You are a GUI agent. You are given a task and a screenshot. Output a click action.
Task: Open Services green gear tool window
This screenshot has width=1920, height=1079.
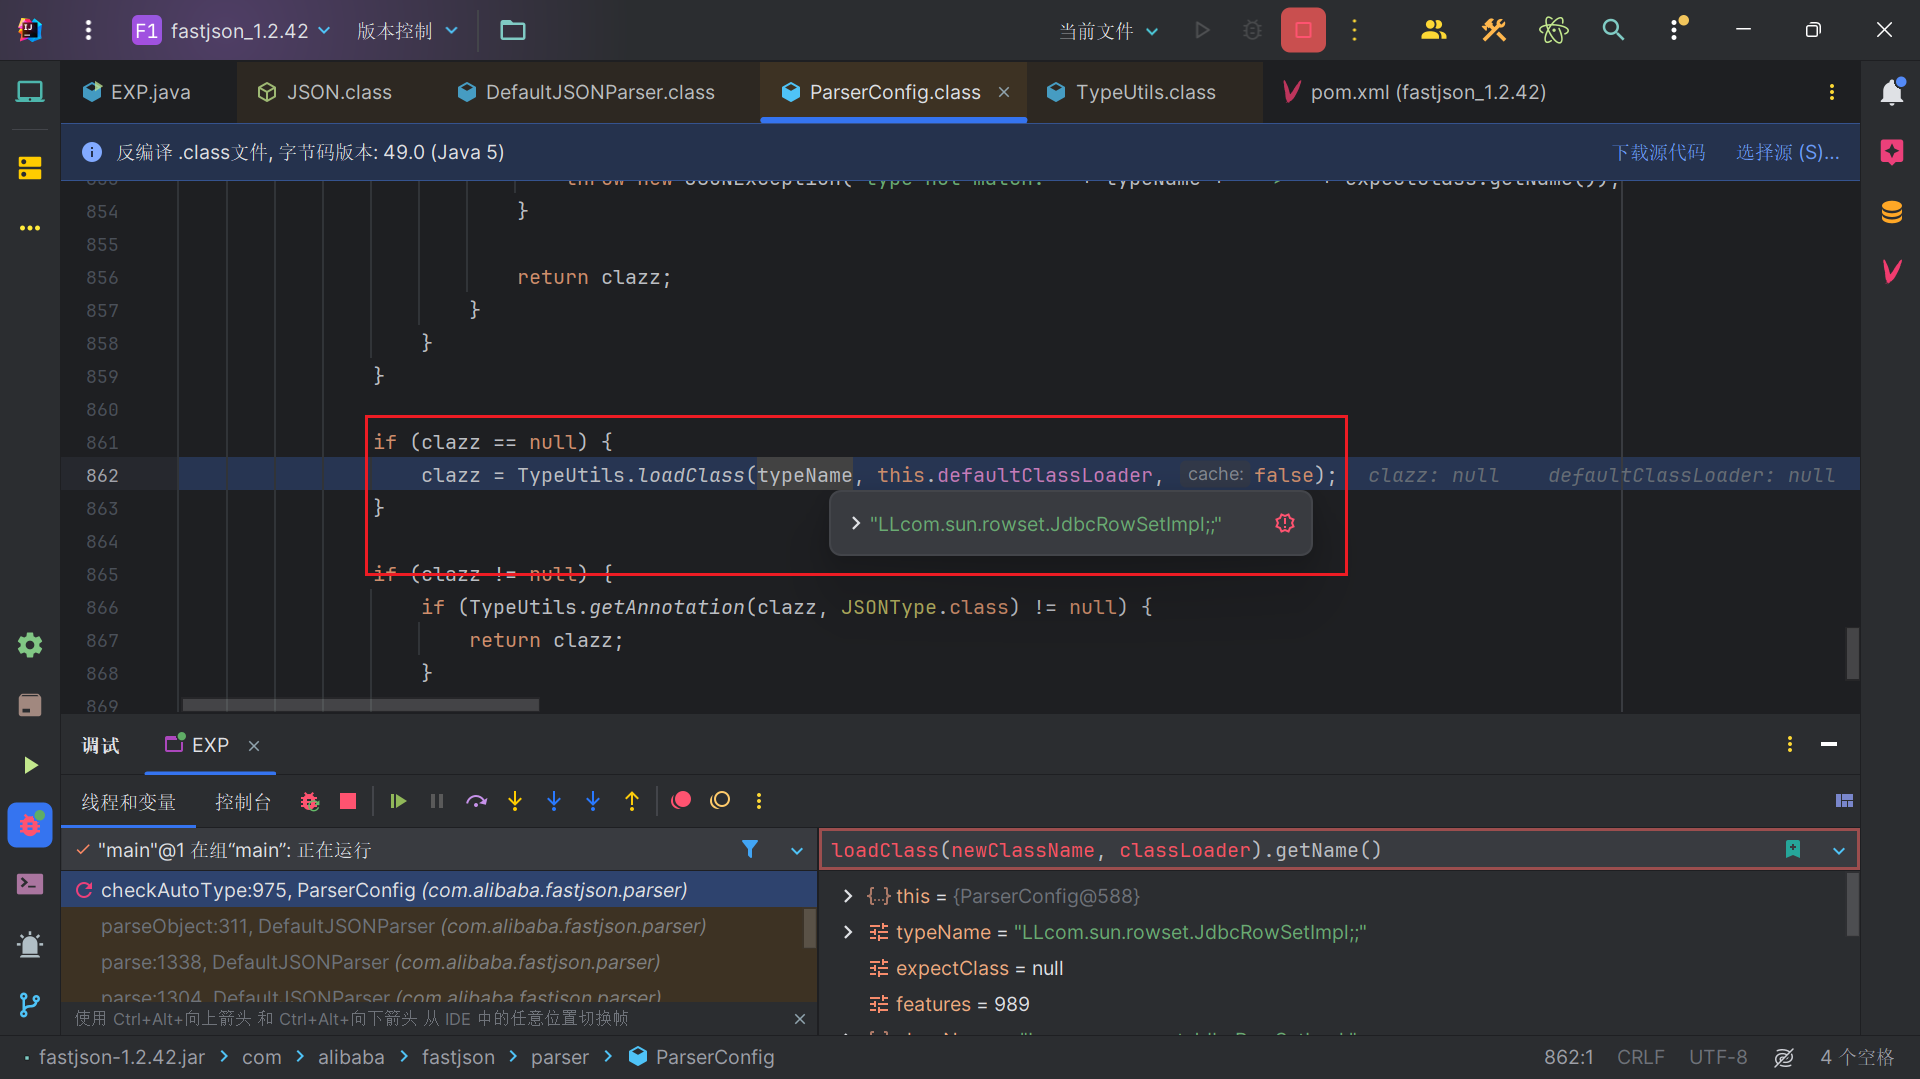tap(30, 645)
